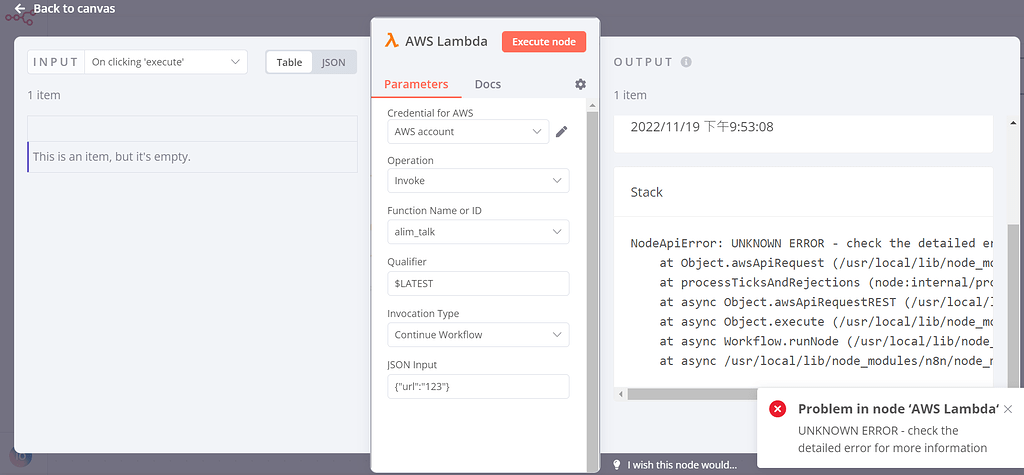Open the Function Name or ID dropdown
Viewport: 1024px width, 475px height.
pyautogui.click(x=478, y=232)
